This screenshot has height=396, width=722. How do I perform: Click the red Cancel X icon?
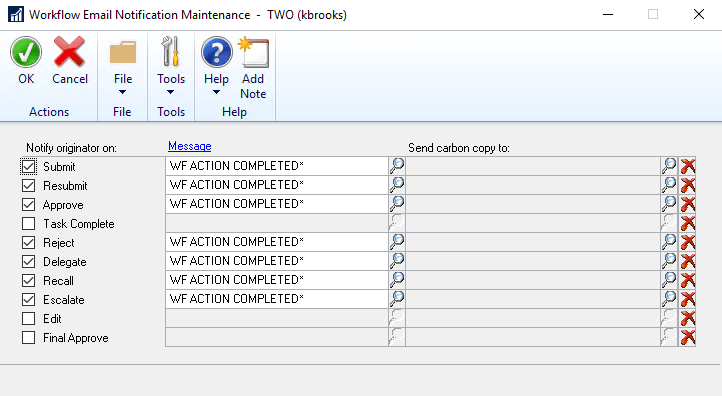[69, 52]
